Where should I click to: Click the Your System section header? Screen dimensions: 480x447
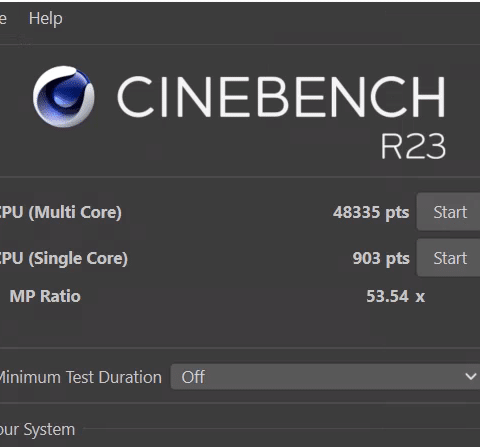click(x=37, y=429)
